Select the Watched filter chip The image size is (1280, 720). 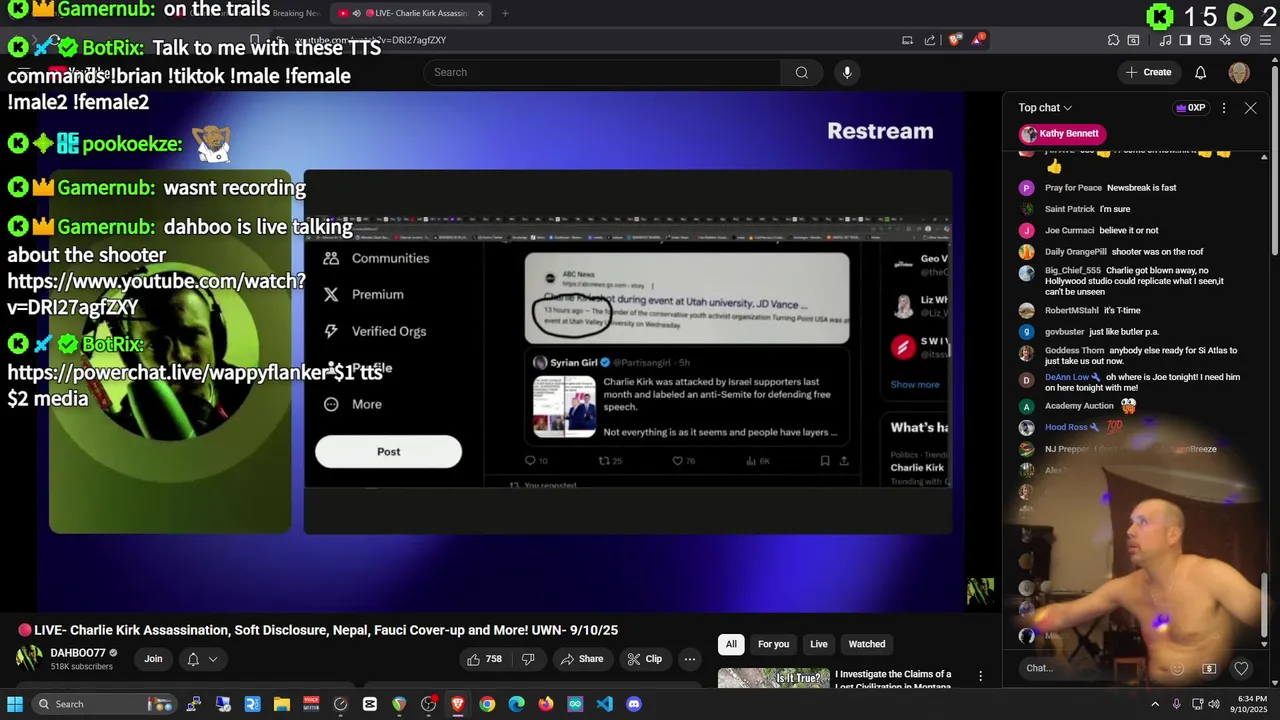867,644
